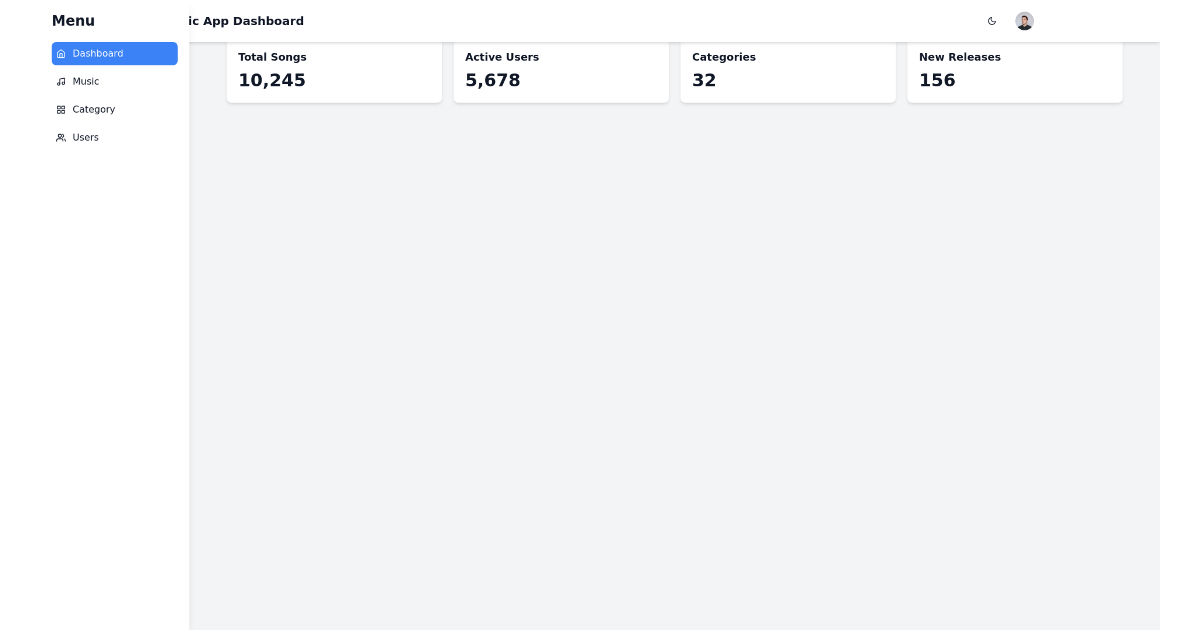The image size is (1200, 630).
Task: Select the Music note icon to browse songs
Action: tap(60, 81)
